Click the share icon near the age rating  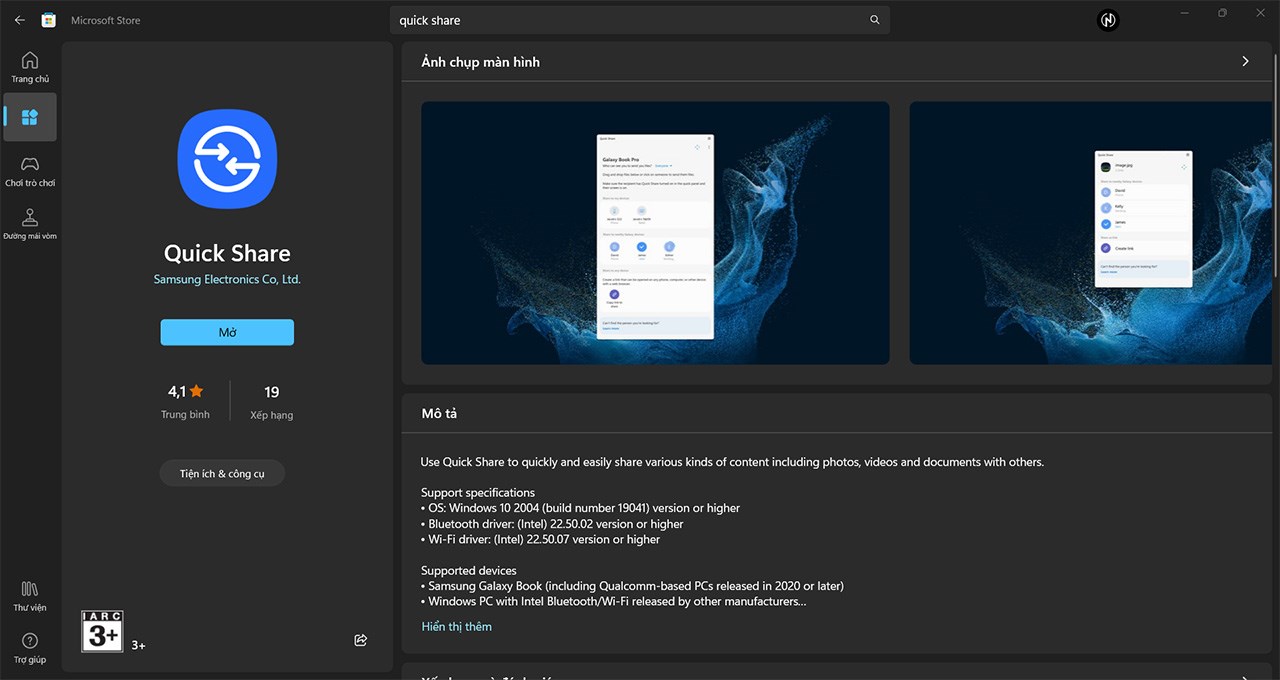360,640
